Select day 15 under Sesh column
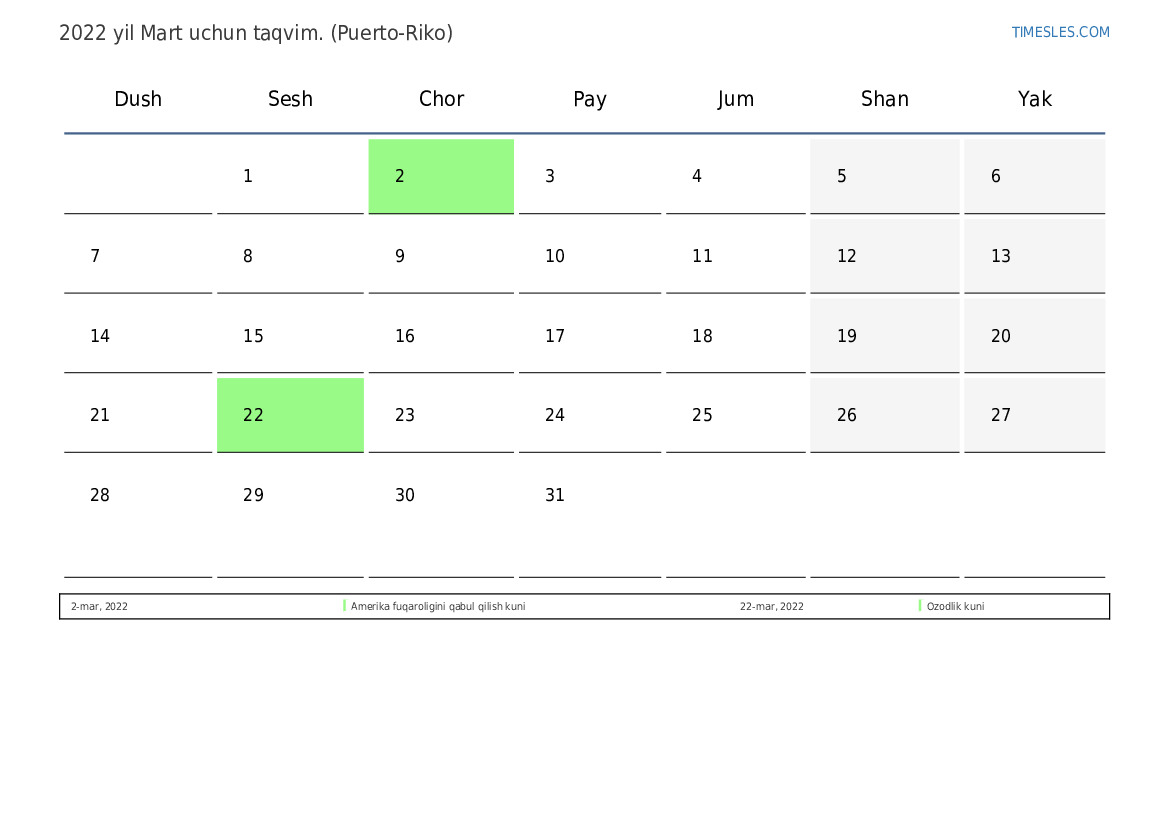 click(290, 336)
